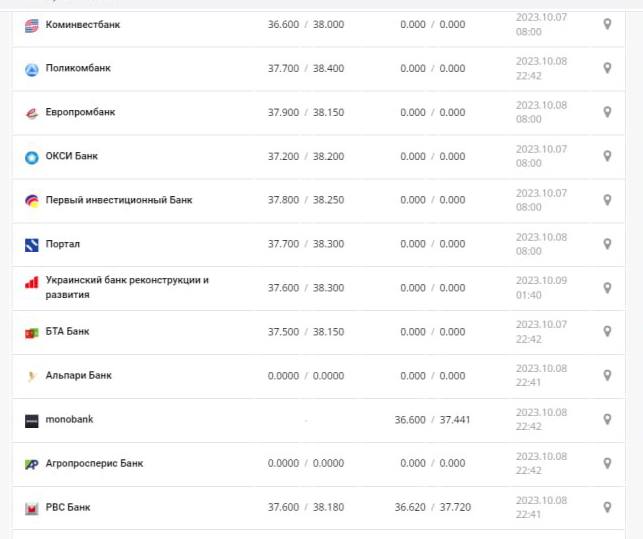This screenshot has height=539, width=643.
Task: Show Альпари Банк location pin
Action: (607, 375)
